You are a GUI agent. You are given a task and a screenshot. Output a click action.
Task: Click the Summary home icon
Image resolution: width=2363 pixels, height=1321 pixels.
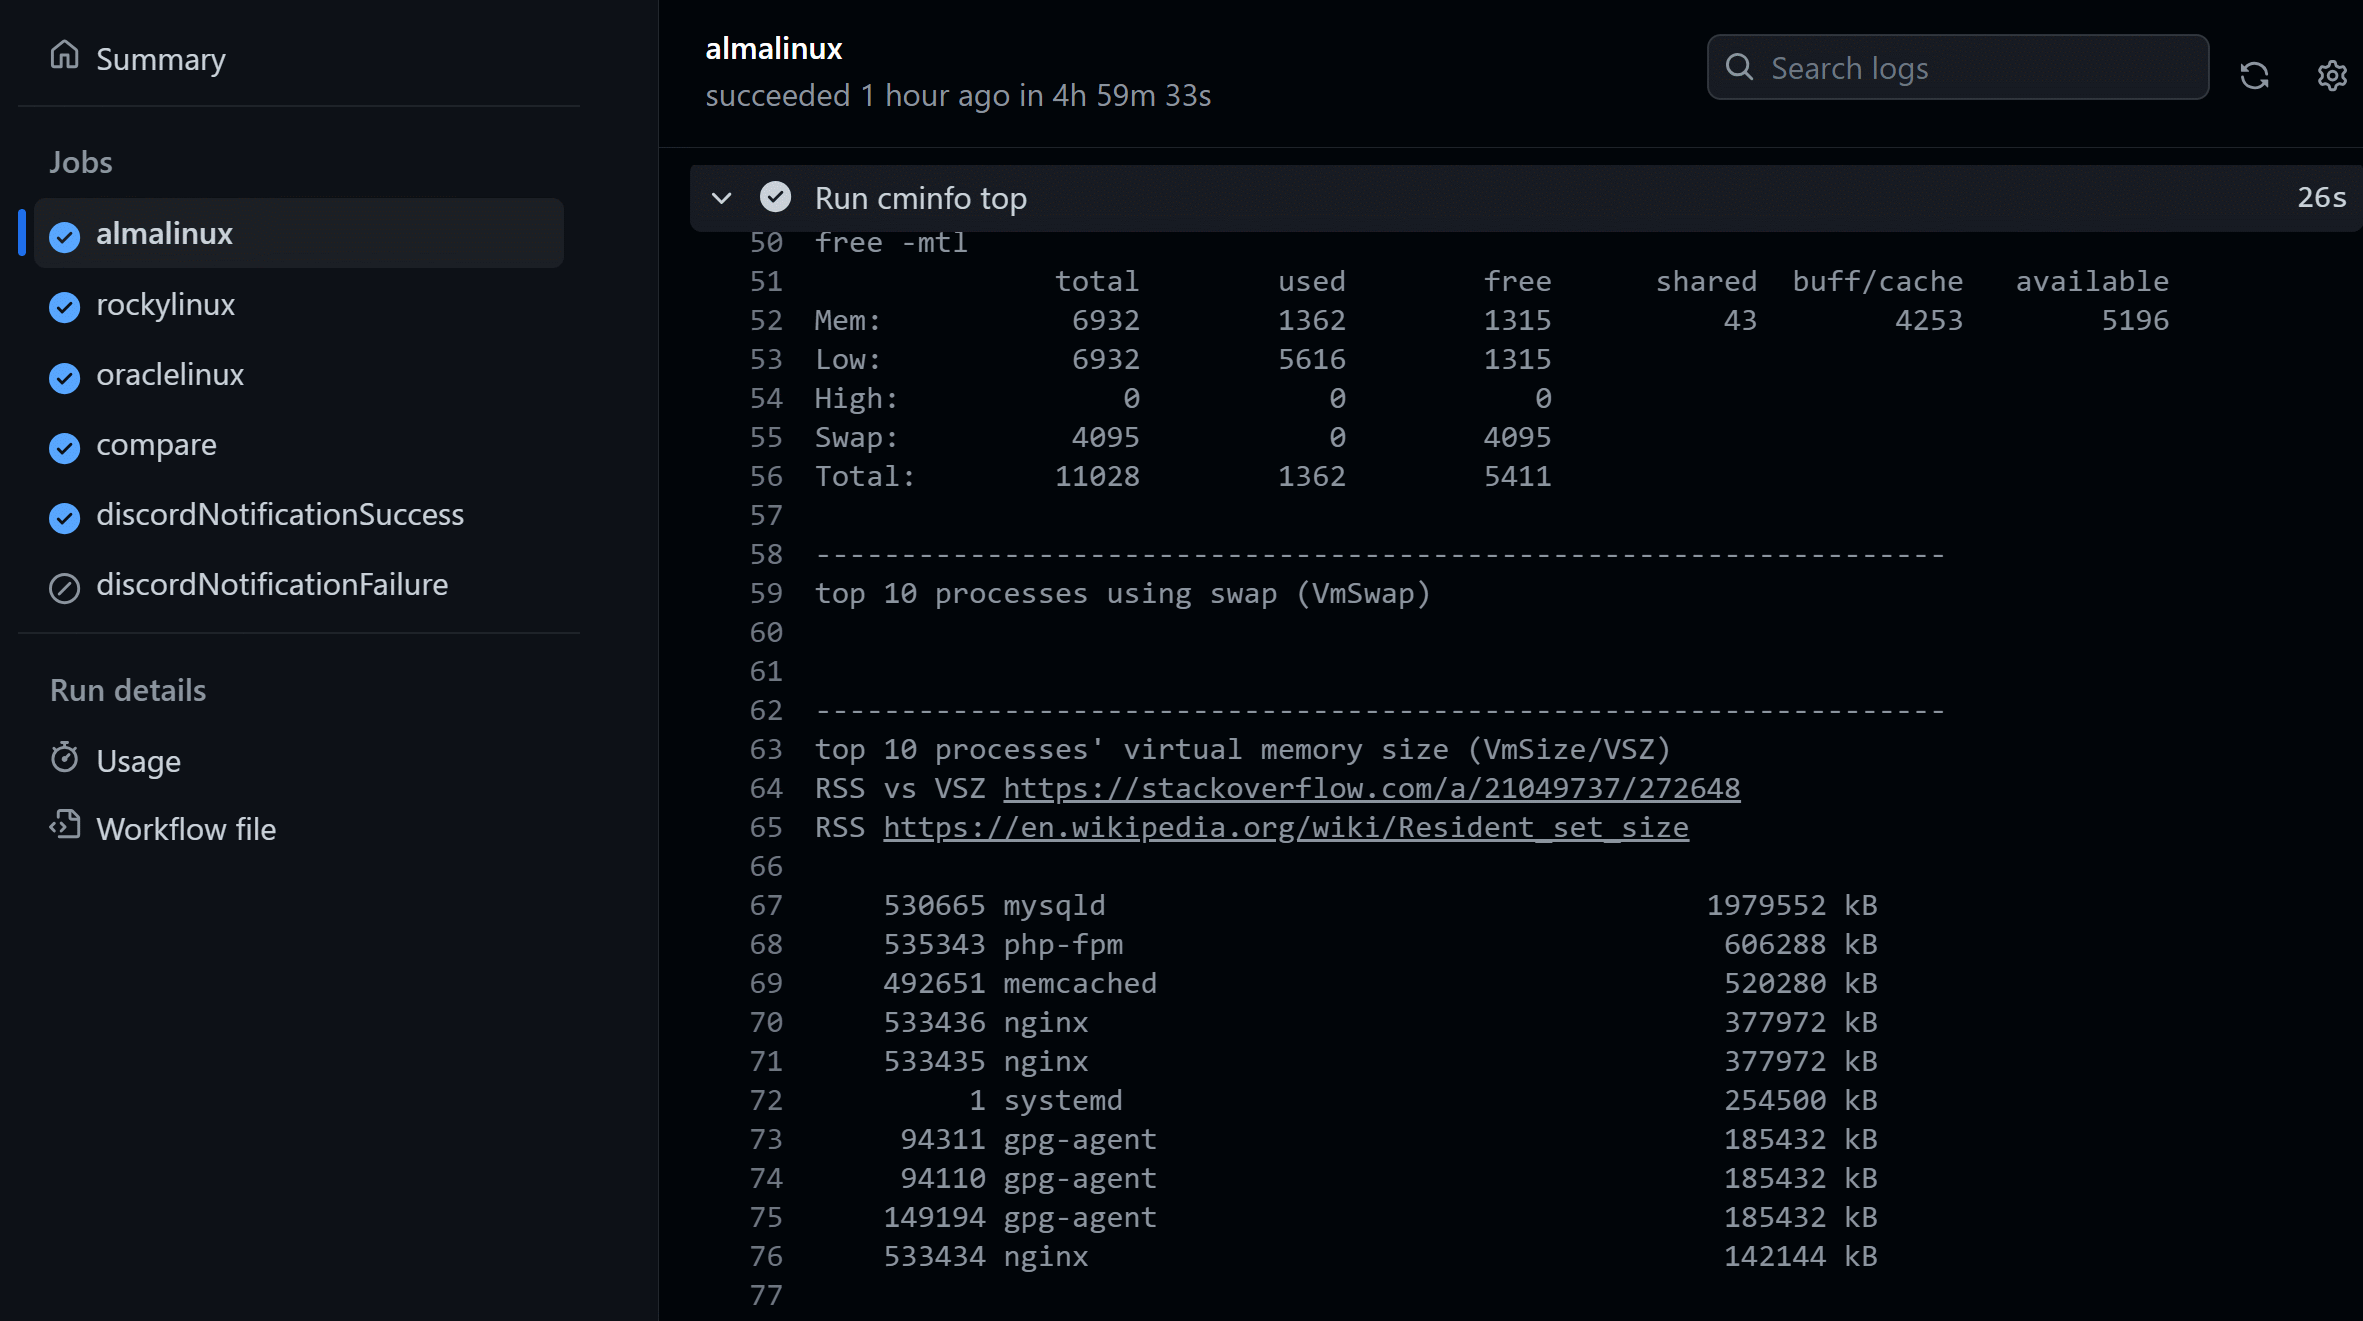pyautogui.click(x=64, y=56)
